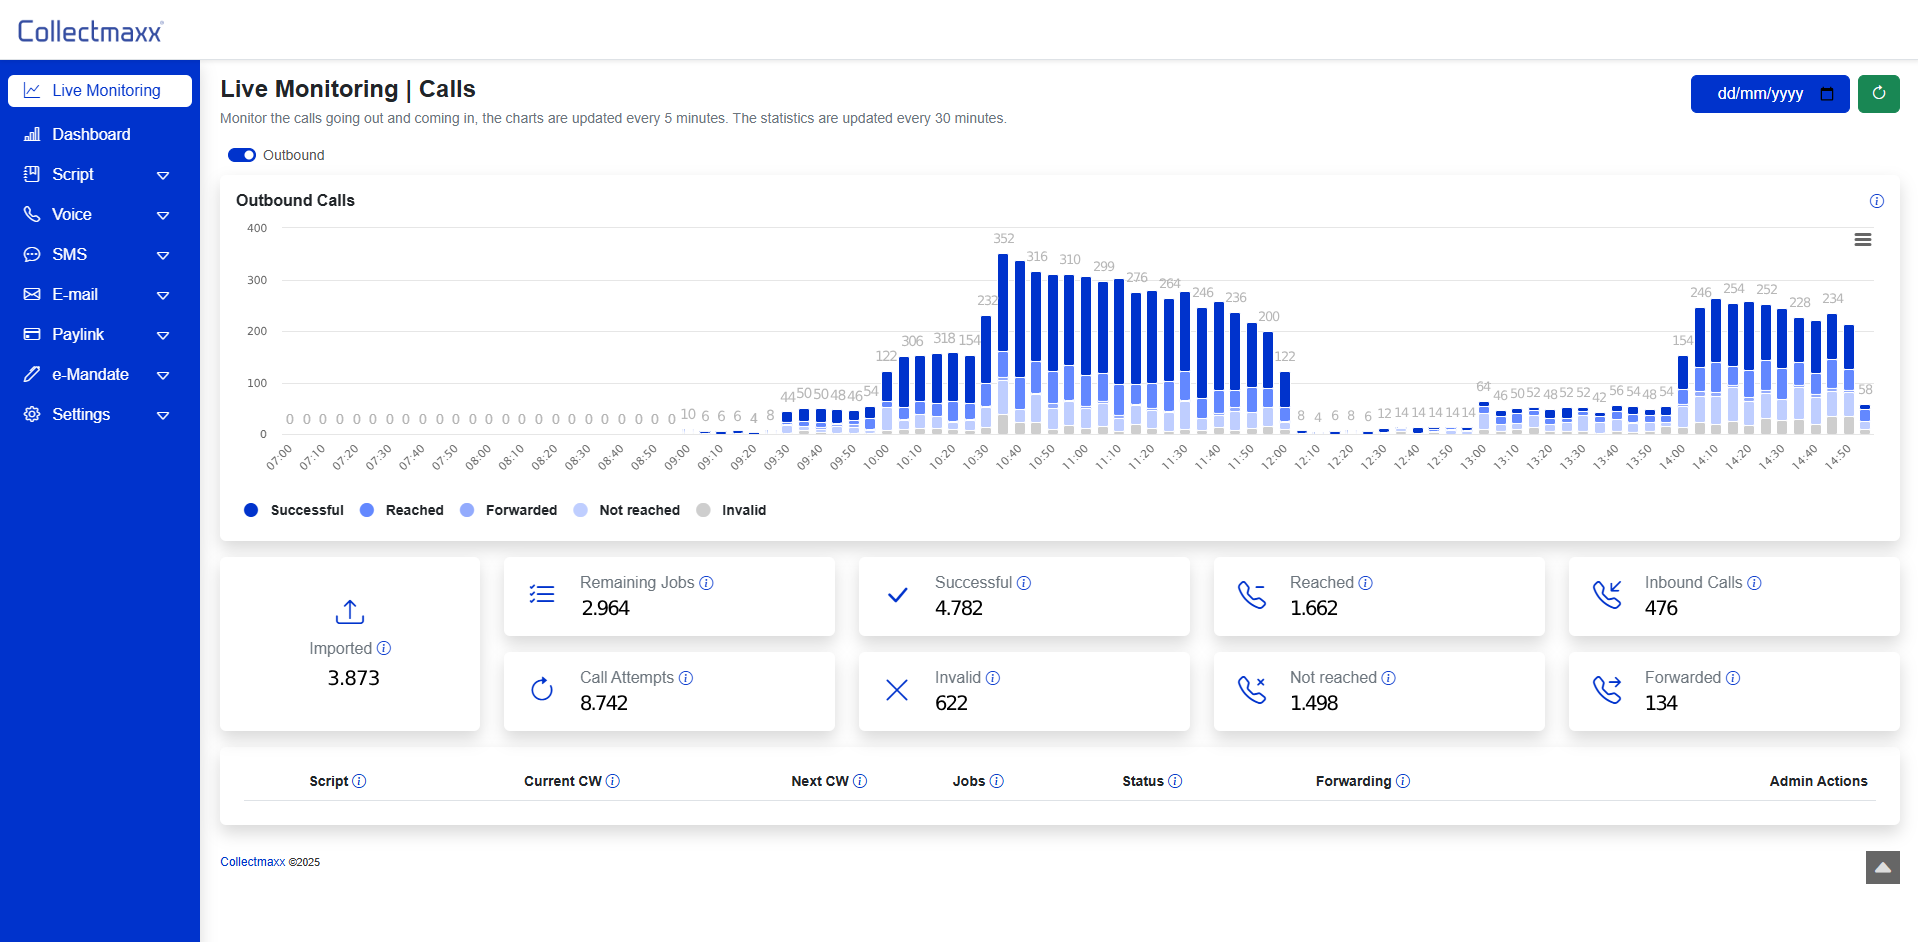Screen dimensions: 1918x942
Task: Click the Collectmaxx footer link
Action: point(252,862)
